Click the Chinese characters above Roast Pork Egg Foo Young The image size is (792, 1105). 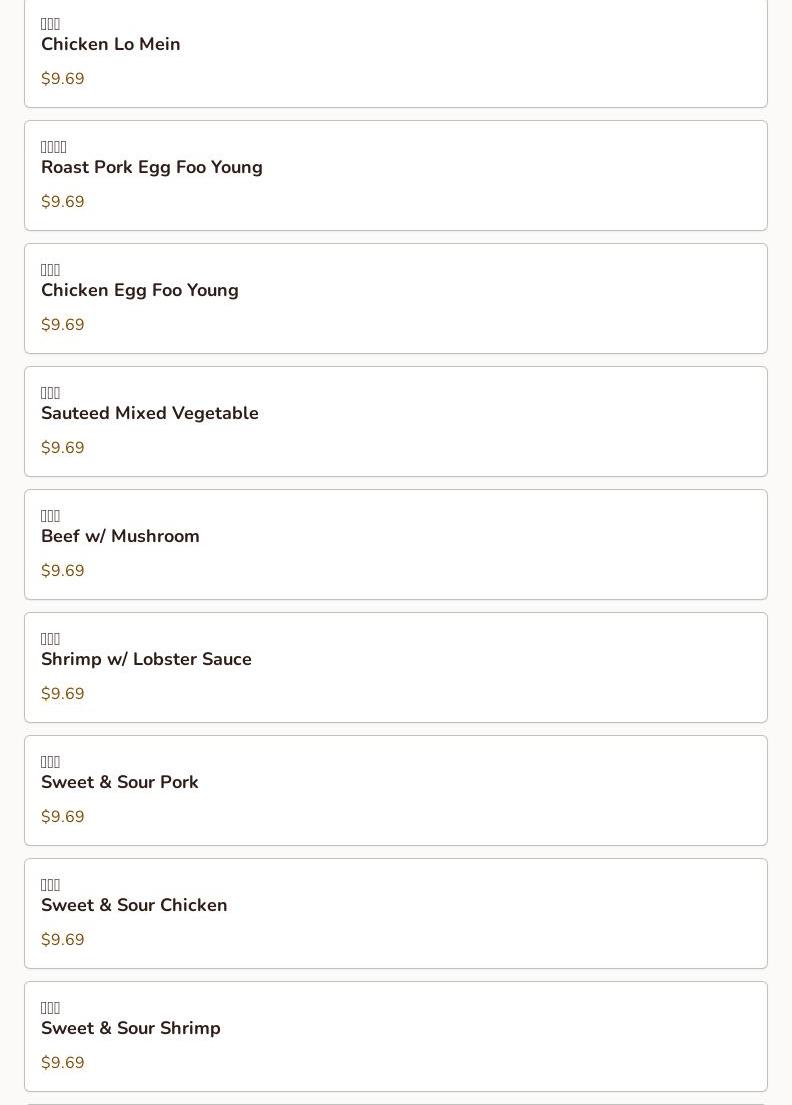pos(54,147)
